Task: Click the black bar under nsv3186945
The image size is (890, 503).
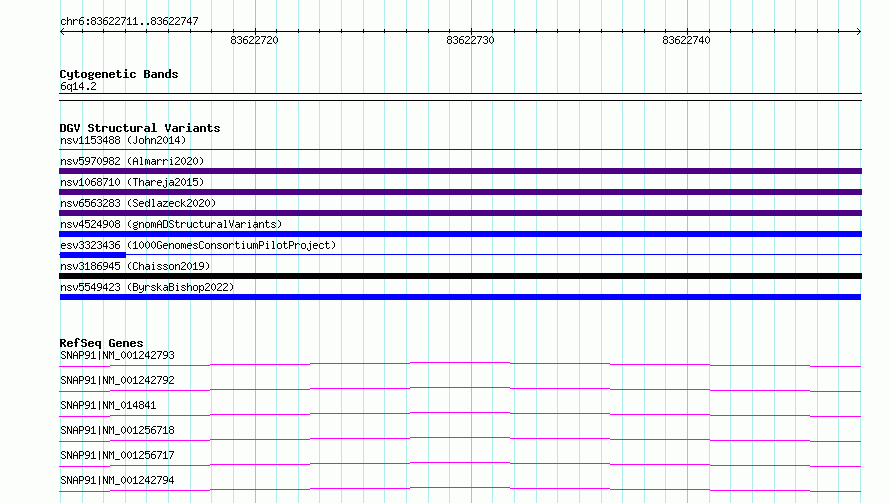Action: pyautogui.click(x=460, y=276)
